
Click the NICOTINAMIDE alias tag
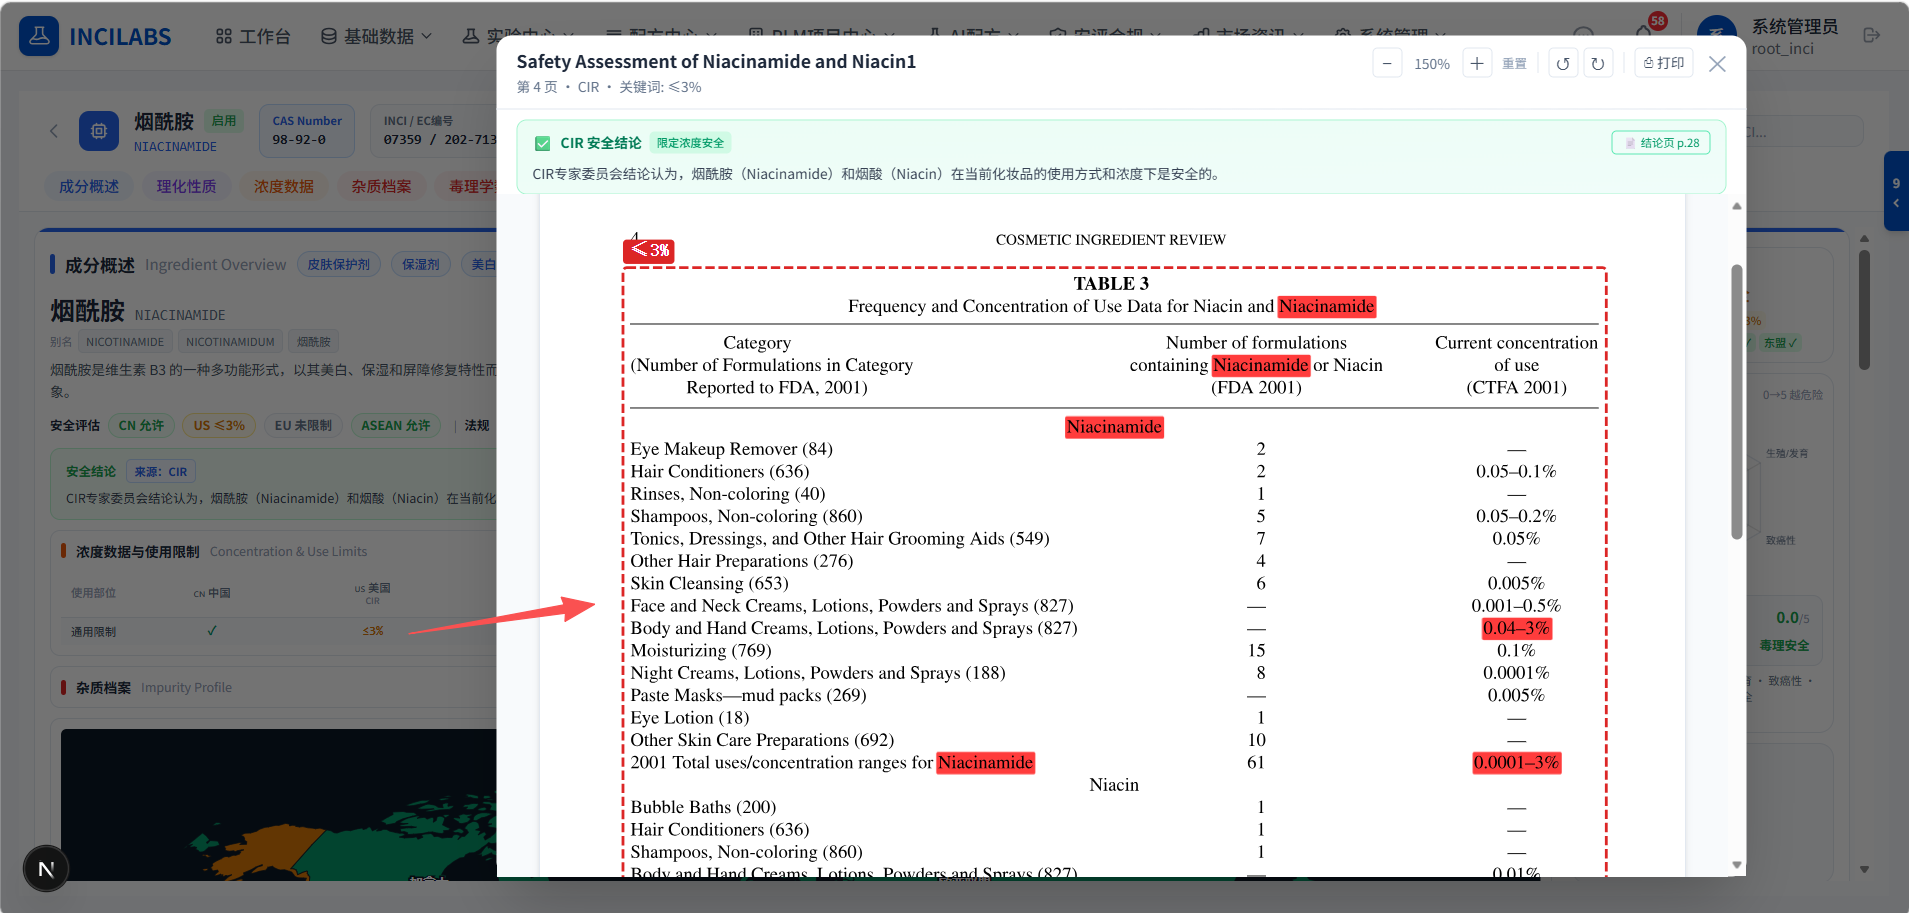[125, 342]
